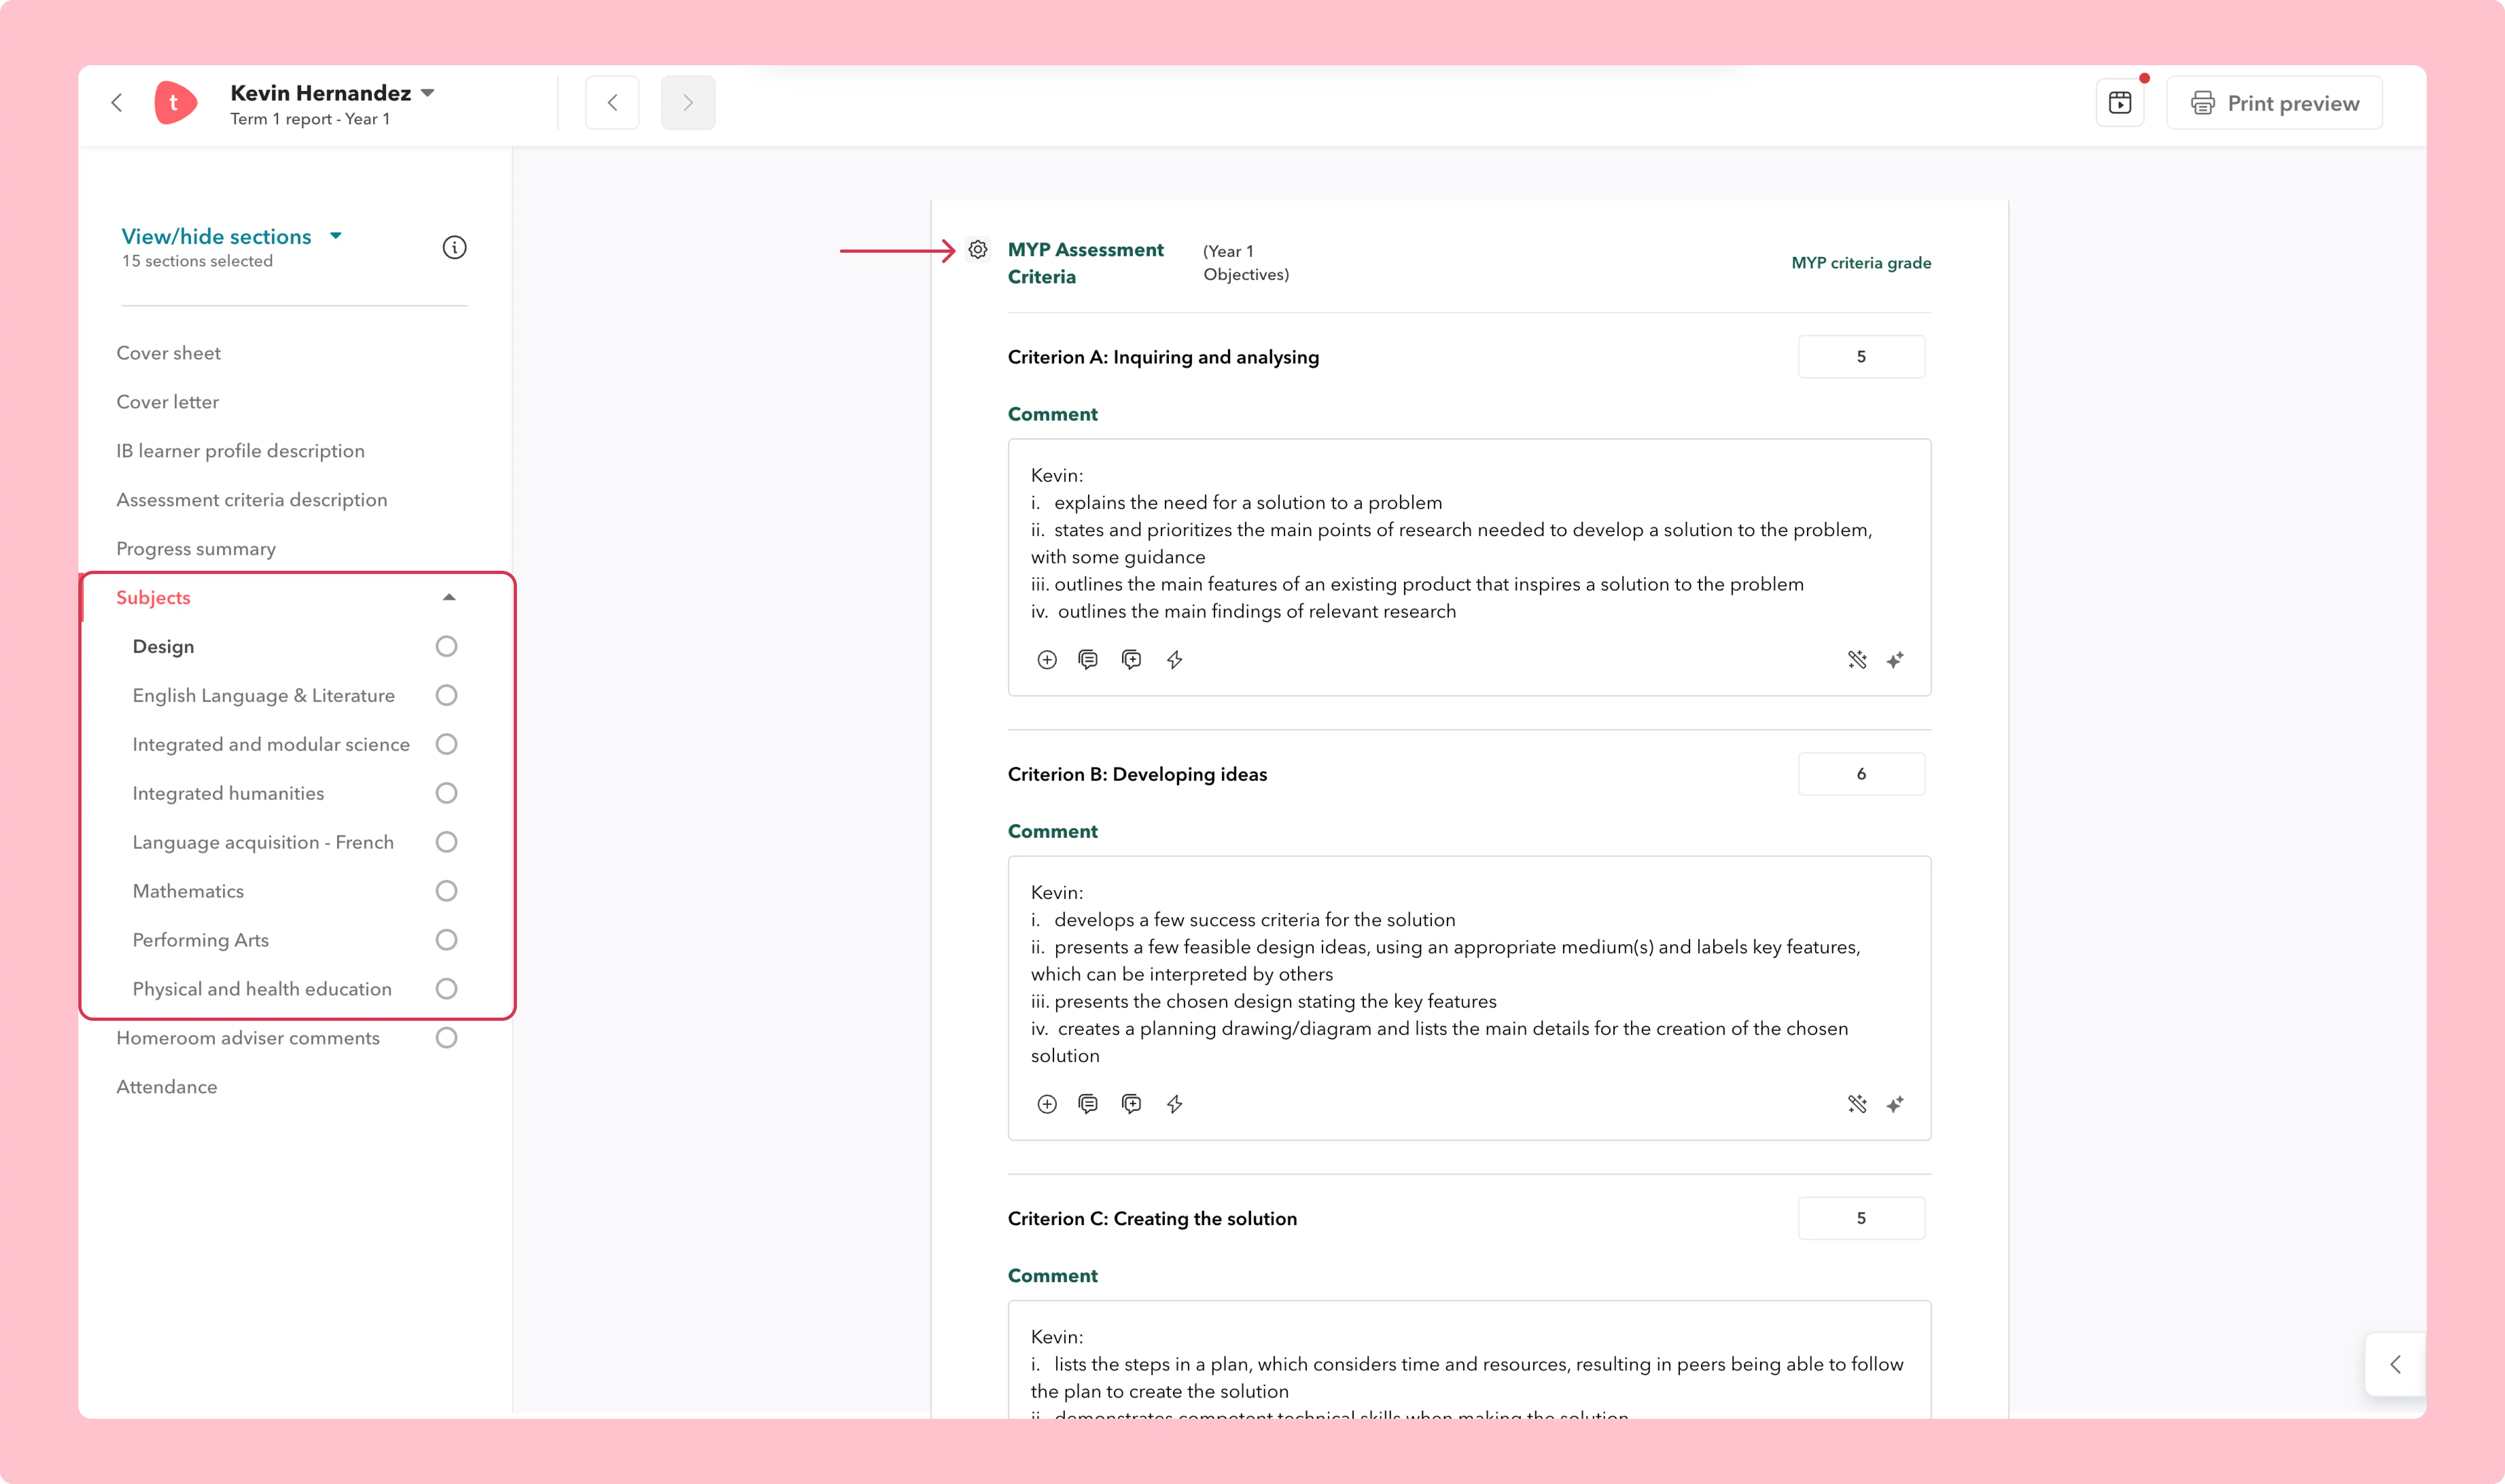Screen dimensions: 2505x1484
Task: Toggle Homeroom adviser comments status circle
Action: click(446, 1038)
